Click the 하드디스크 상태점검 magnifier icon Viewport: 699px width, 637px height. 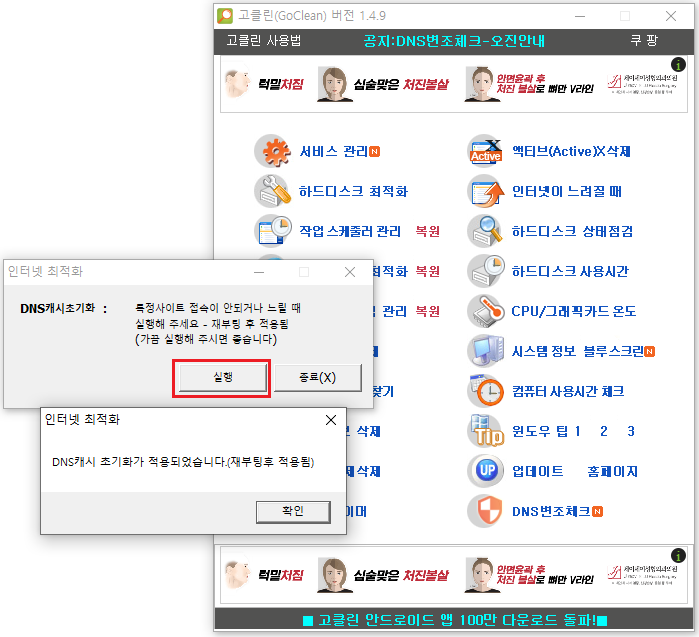[486, 231]
